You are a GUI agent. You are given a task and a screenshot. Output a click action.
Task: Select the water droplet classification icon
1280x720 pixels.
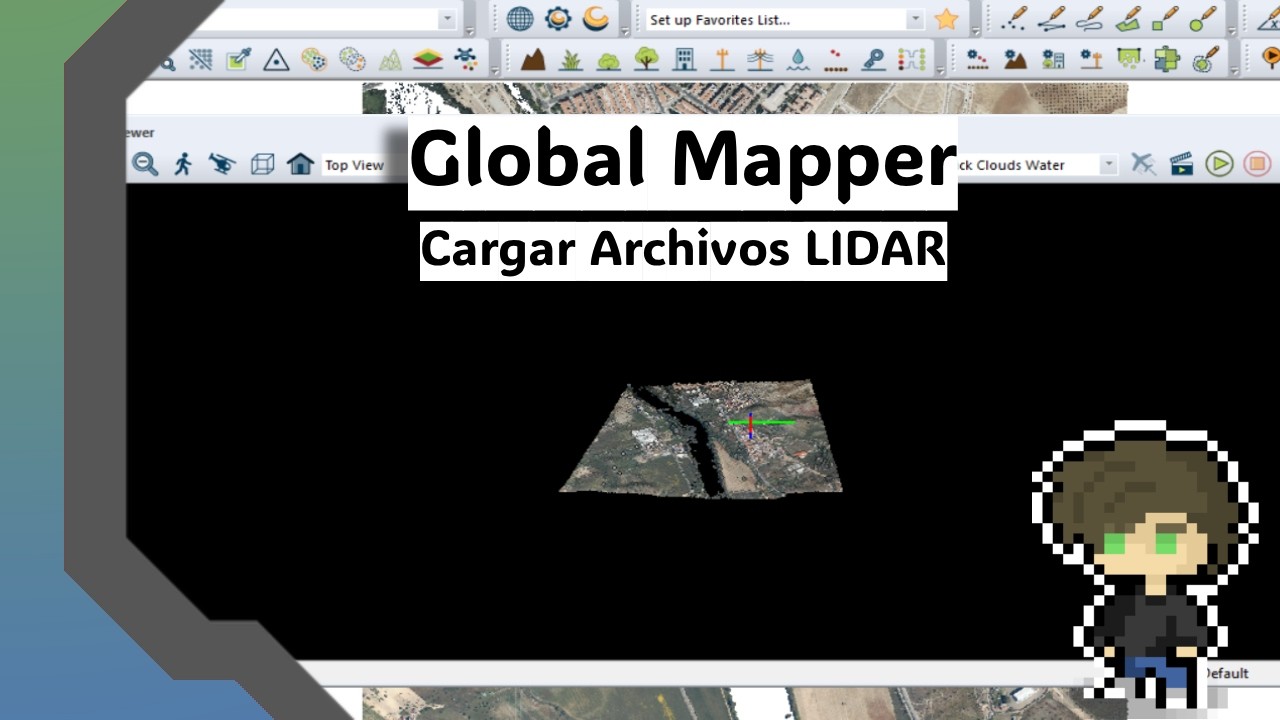pyautogui.click(x=798, y=60)
